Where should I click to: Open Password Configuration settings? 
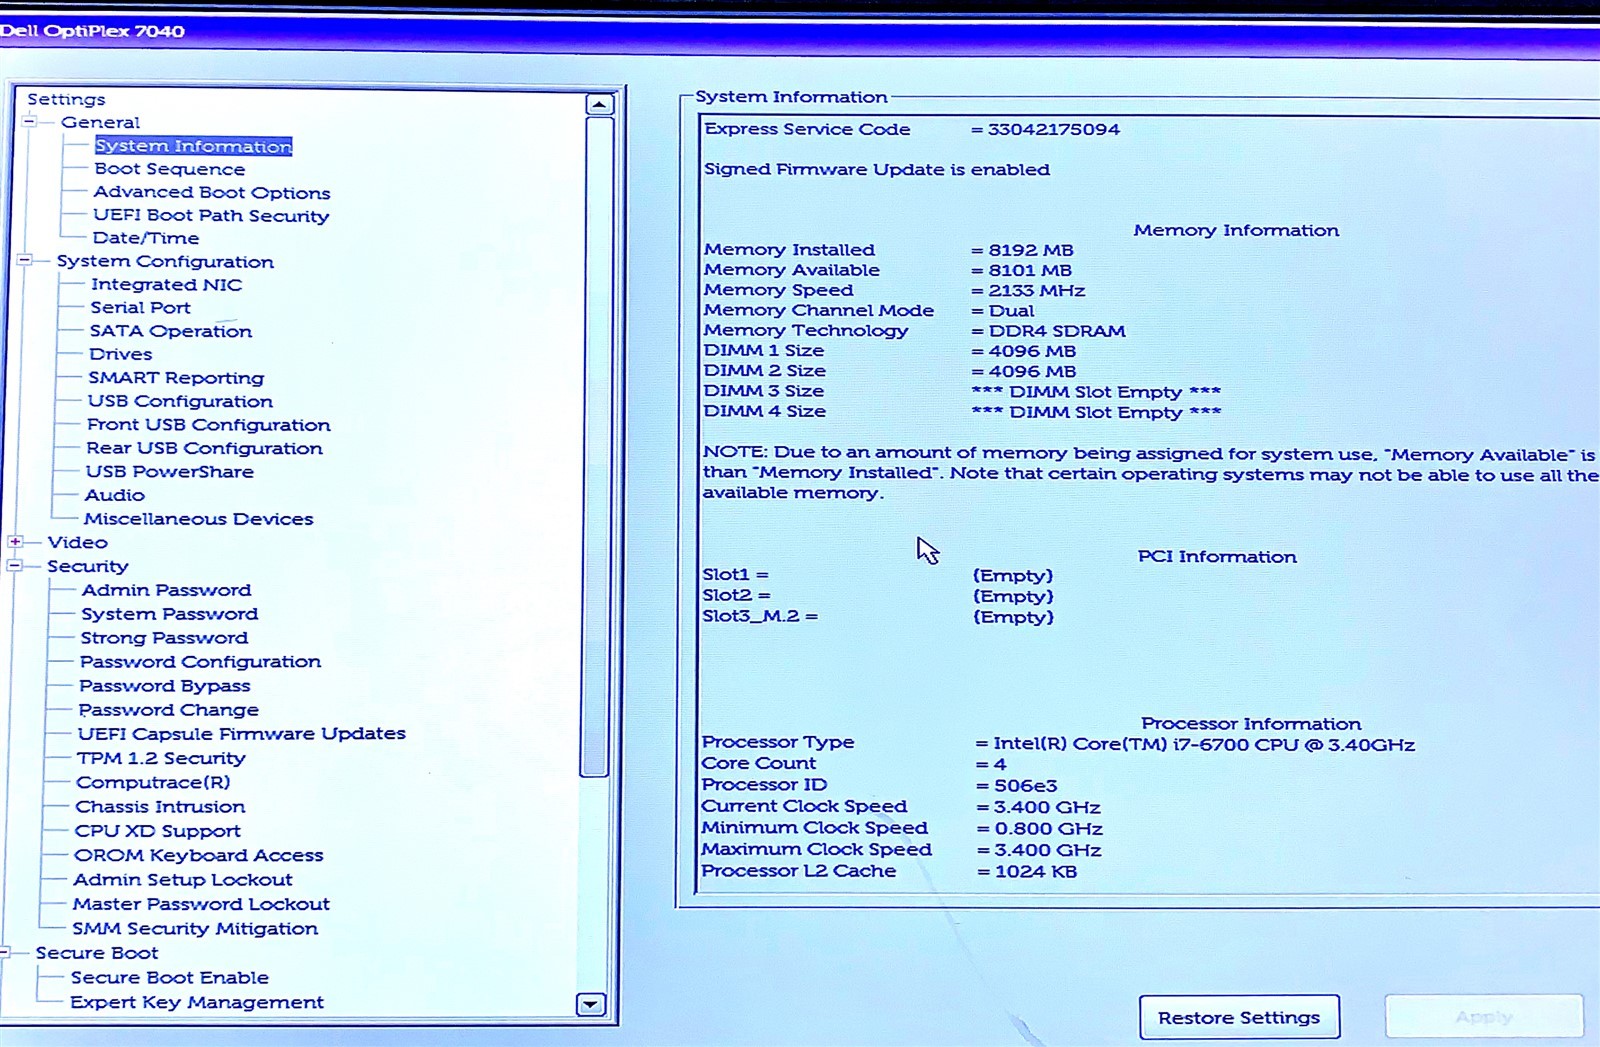point(201,662)
